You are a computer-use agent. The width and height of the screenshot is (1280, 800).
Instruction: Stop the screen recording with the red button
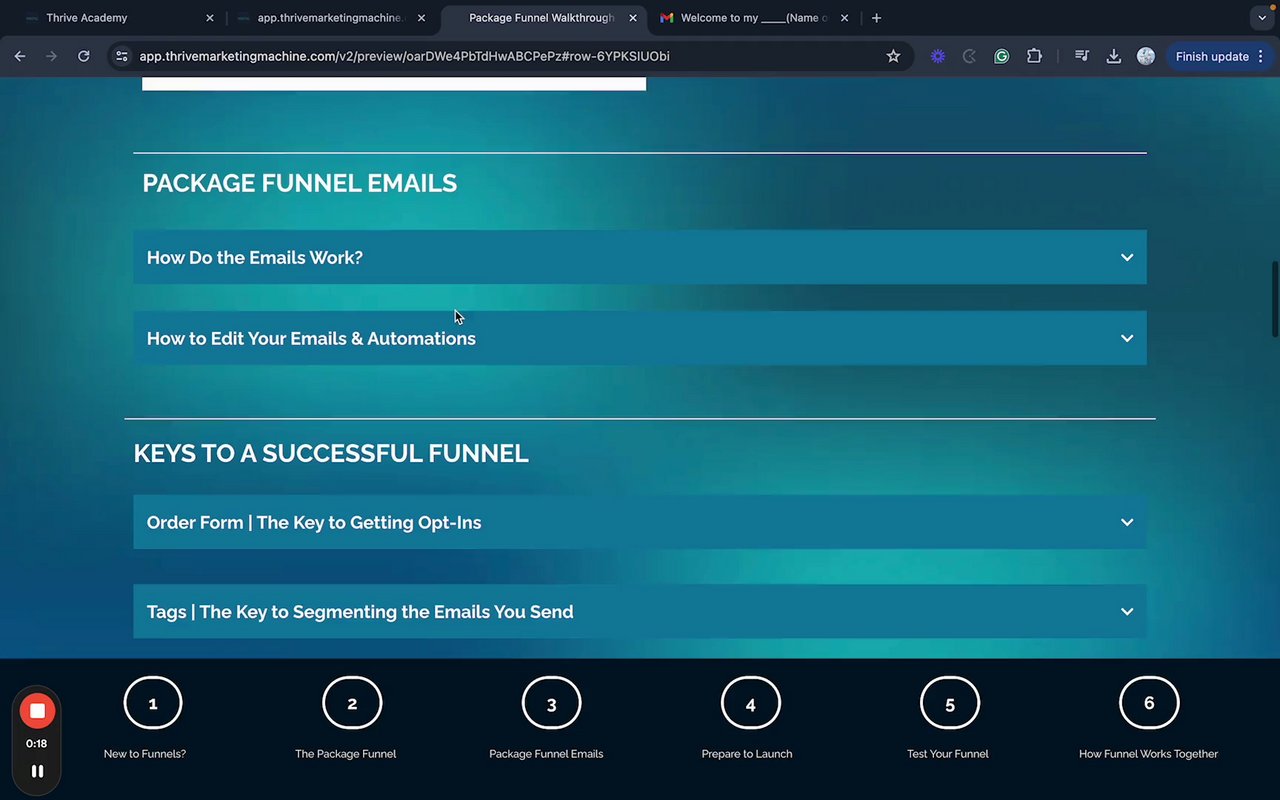point(37,711)
